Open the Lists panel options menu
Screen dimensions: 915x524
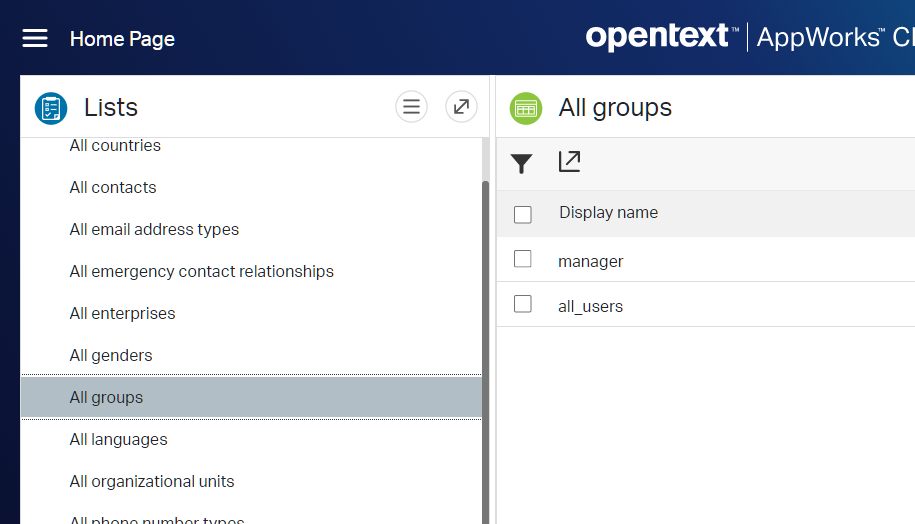(x=411, y=107)
